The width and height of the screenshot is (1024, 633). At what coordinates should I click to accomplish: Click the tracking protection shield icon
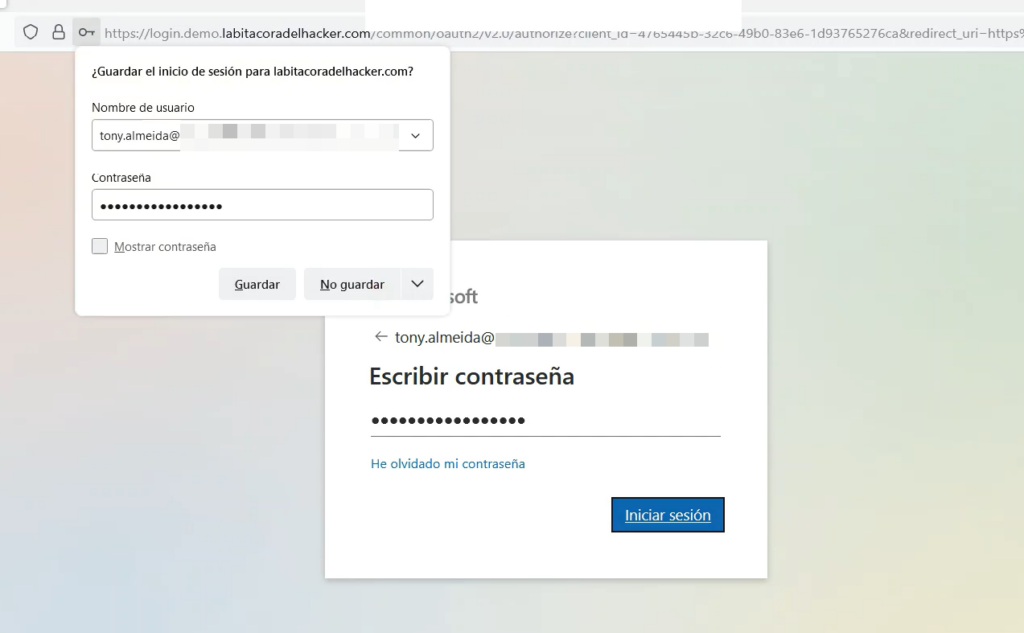31,32
